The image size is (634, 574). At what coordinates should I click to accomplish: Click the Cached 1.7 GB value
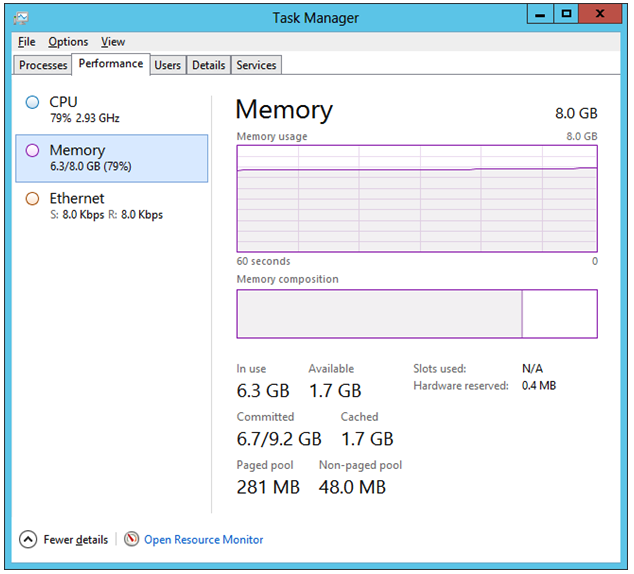pos(367,439)
